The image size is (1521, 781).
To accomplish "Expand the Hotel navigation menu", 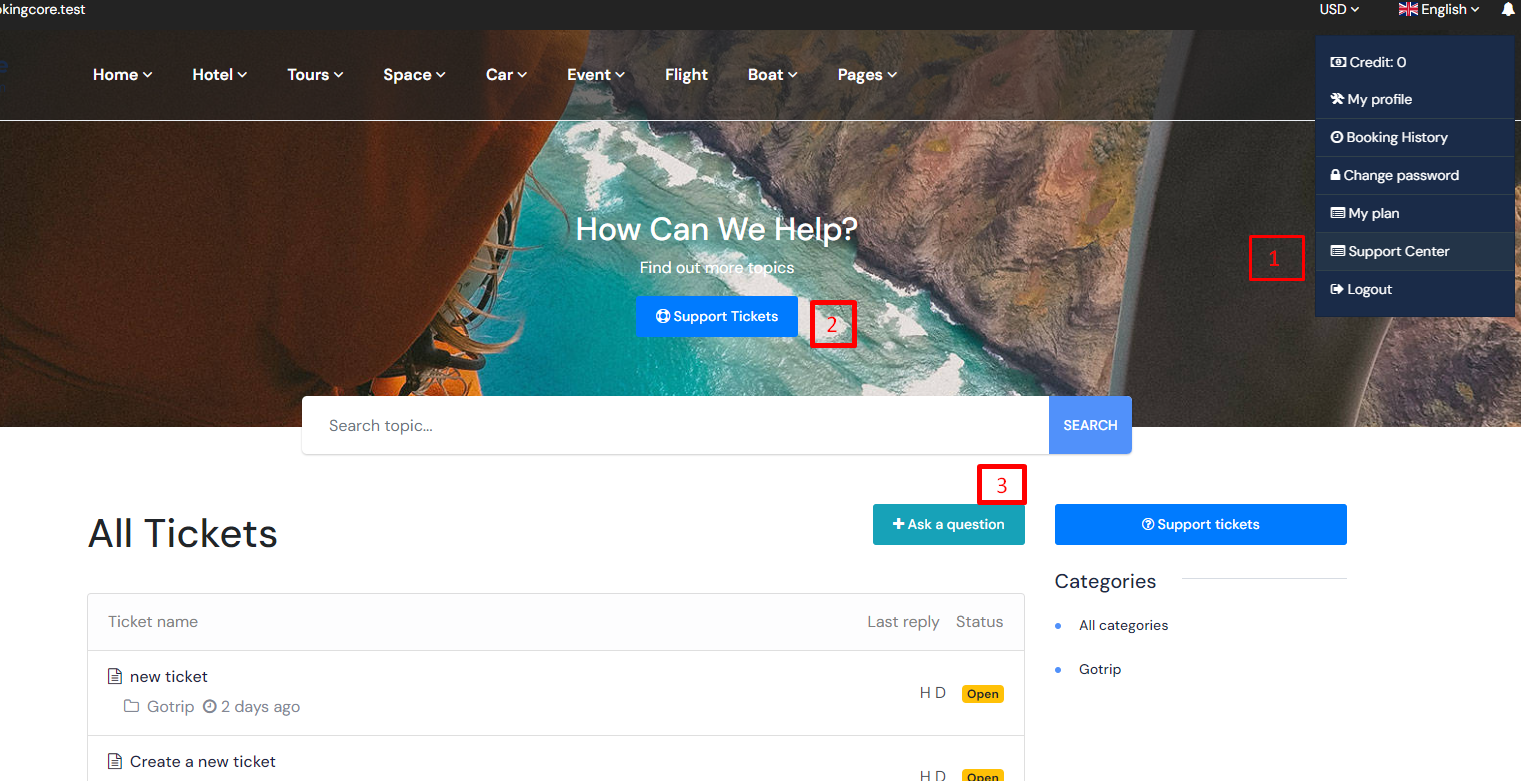I will pos(219,75).
